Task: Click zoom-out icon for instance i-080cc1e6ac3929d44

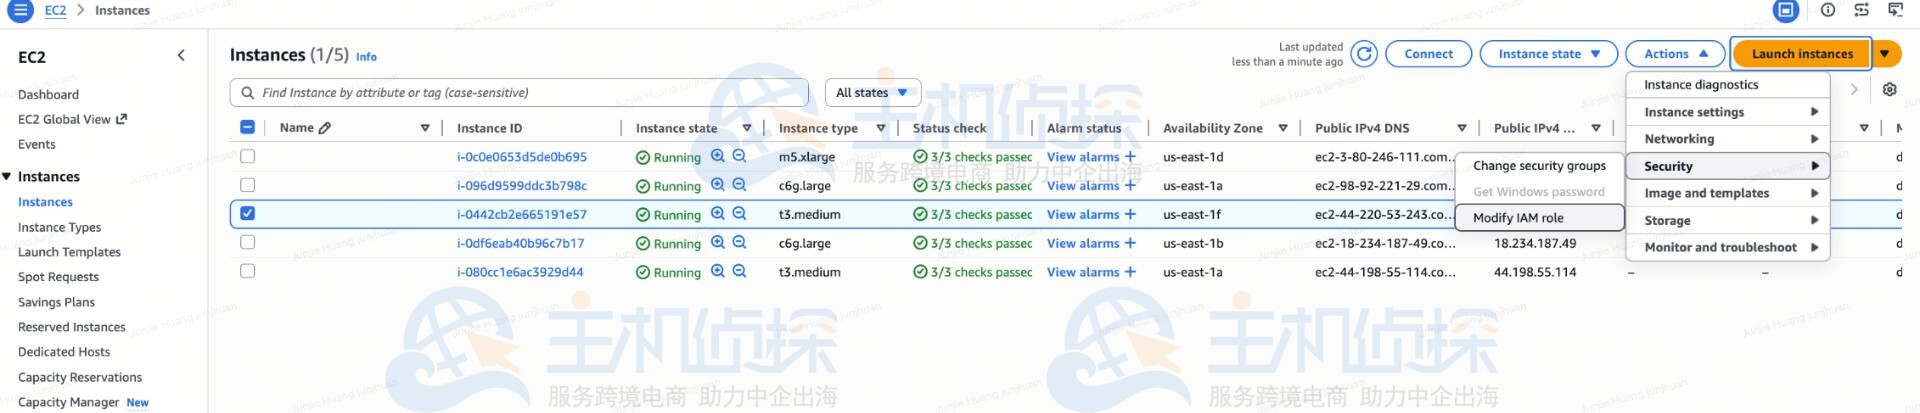Action: coord(739,271)
